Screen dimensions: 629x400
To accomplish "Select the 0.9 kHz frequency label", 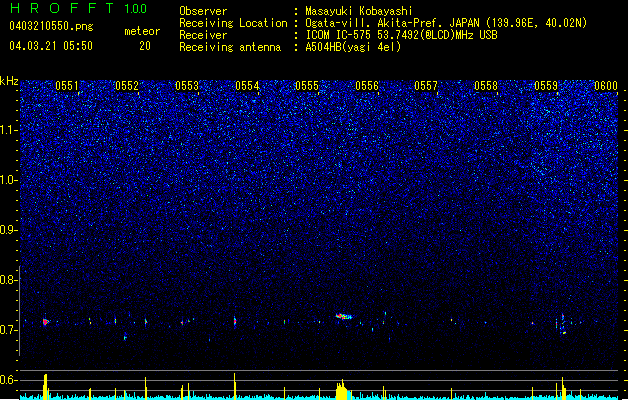I will click(x=9, y=230).
